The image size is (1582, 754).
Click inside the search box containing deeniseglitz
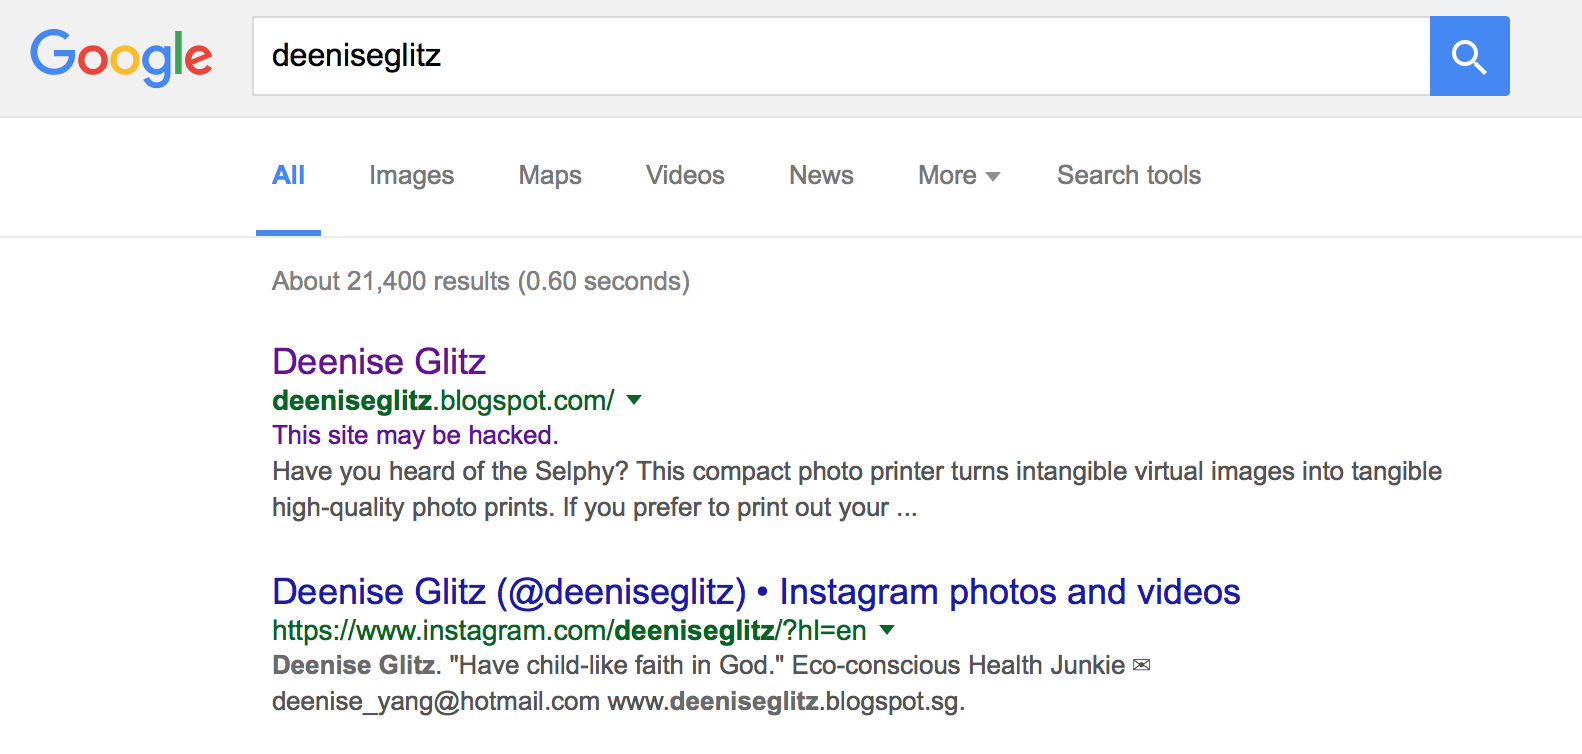point(840,56)
